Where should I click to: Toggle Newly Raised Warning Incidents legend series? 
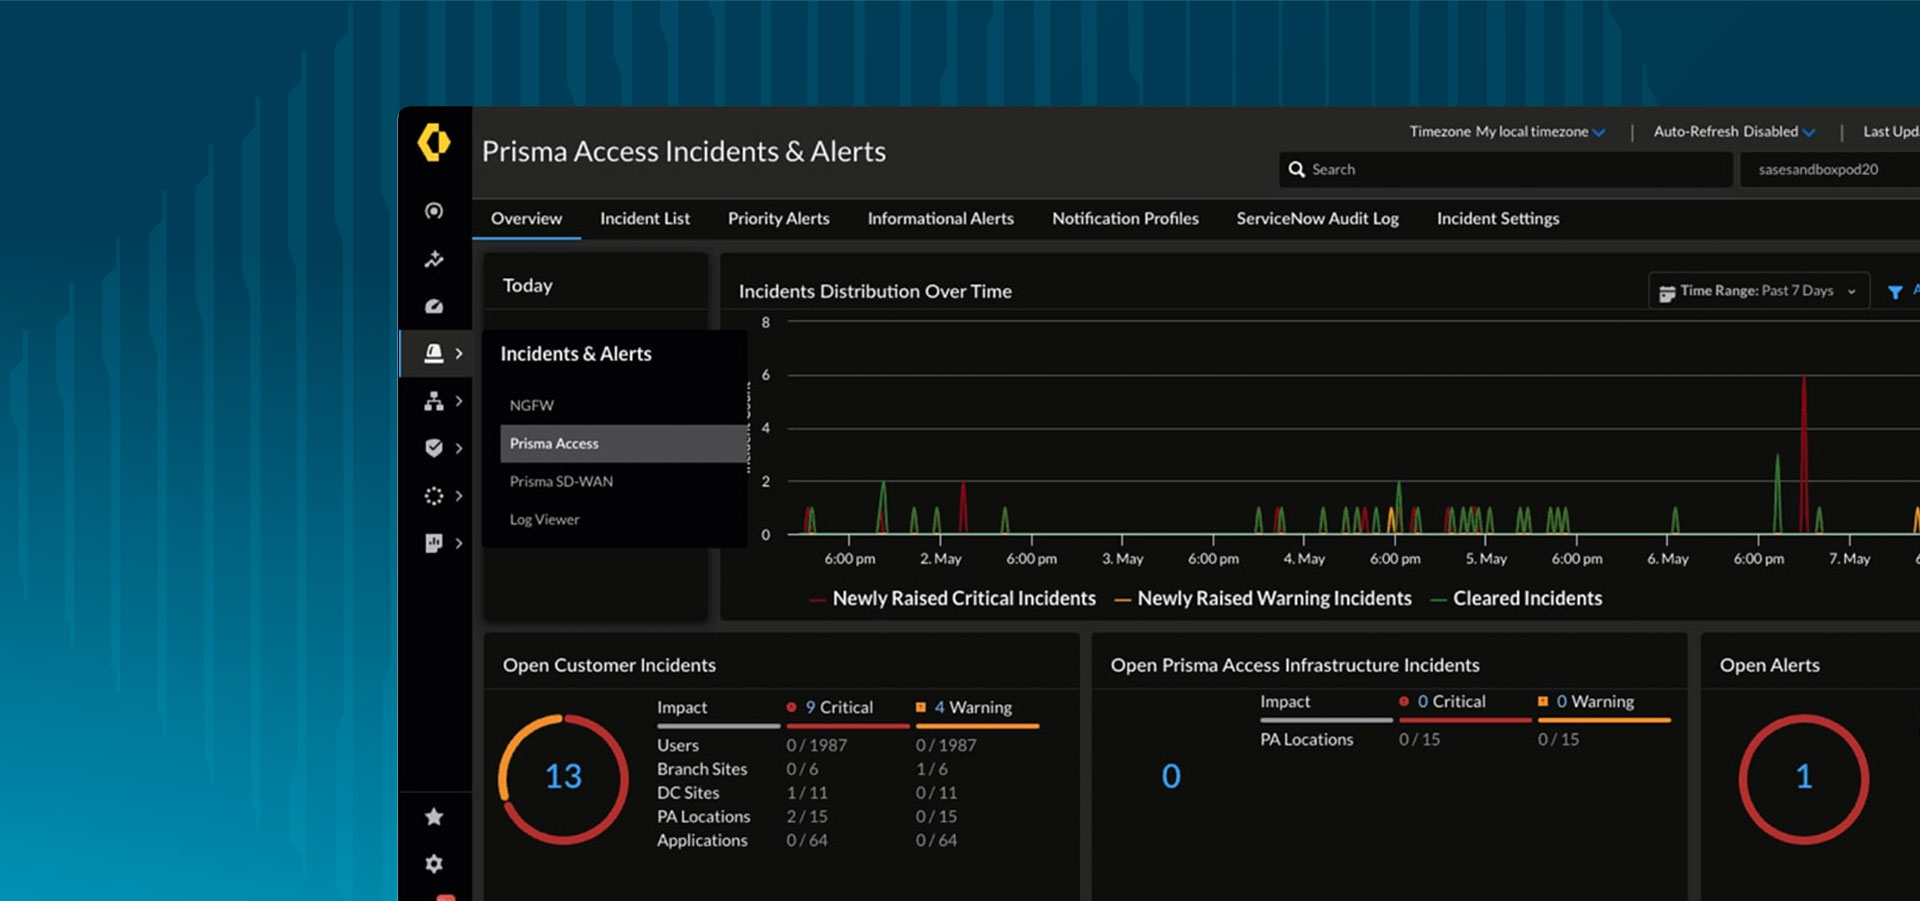[x=1273, y=598]
